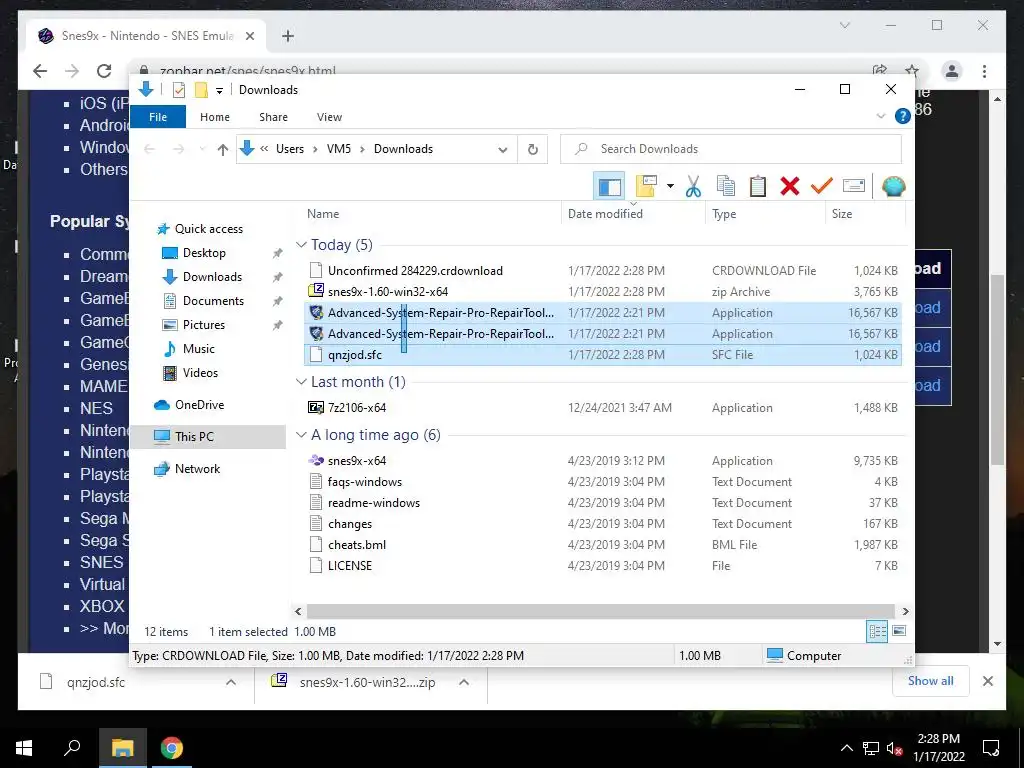This screenshot has width=1024, height=768.
Task: Click the Refresh button beside address bar
Action: [x=533, y=150]
